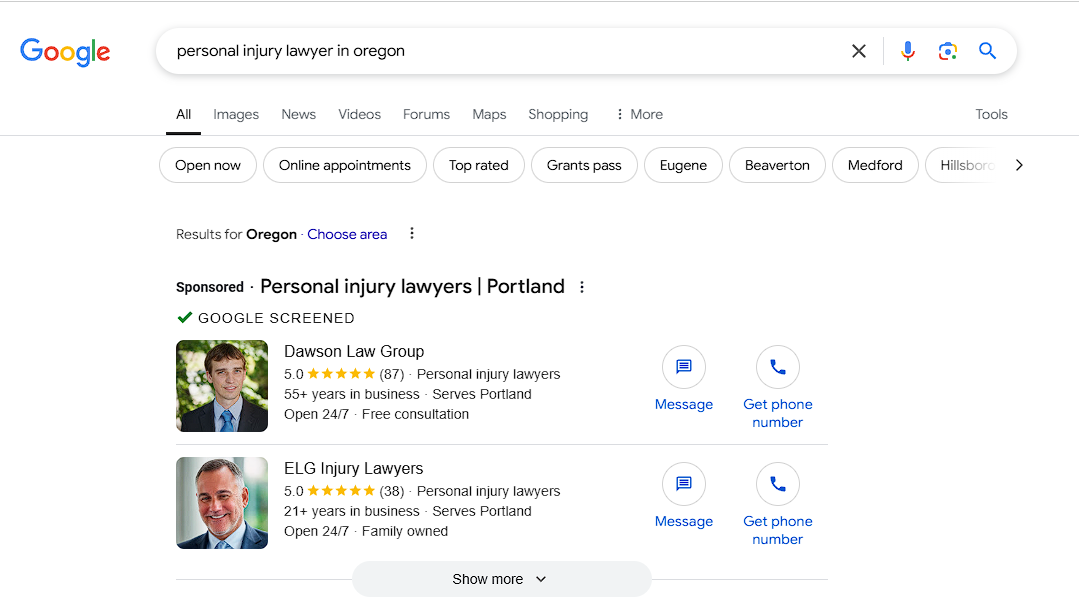Toggle the Online appointments filter
The height and width of the screenshot is (616, 1079).
tap(344, 165)
